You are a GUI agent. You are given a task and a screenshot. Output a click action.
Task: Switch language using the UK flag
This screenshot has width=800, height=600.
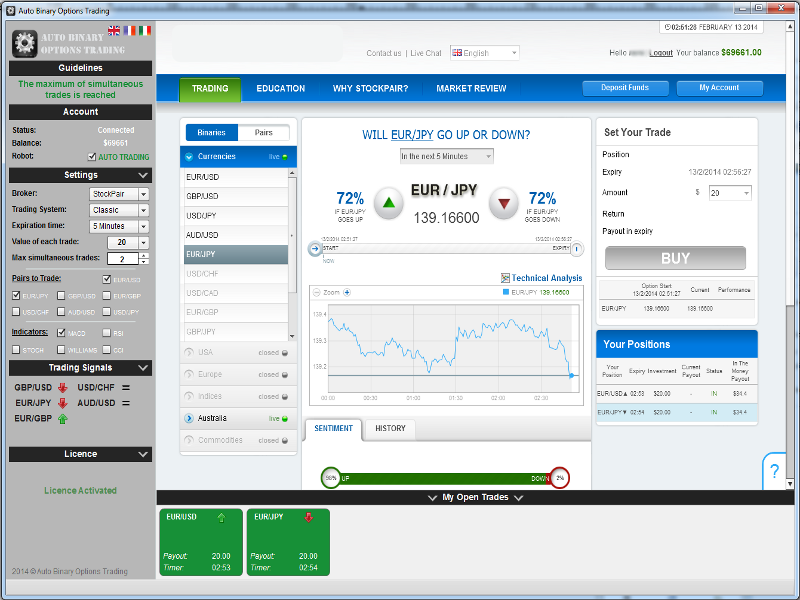[x=114, y=31]
